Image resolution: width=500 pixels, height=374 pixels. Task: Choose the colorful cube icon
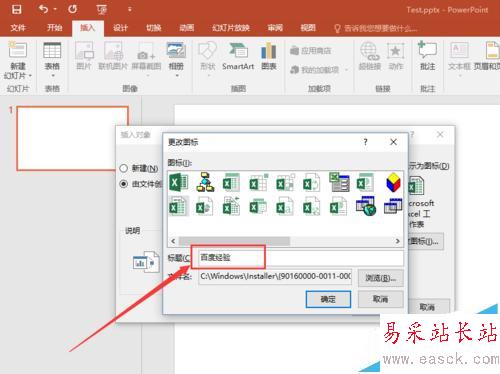[393, 183]
